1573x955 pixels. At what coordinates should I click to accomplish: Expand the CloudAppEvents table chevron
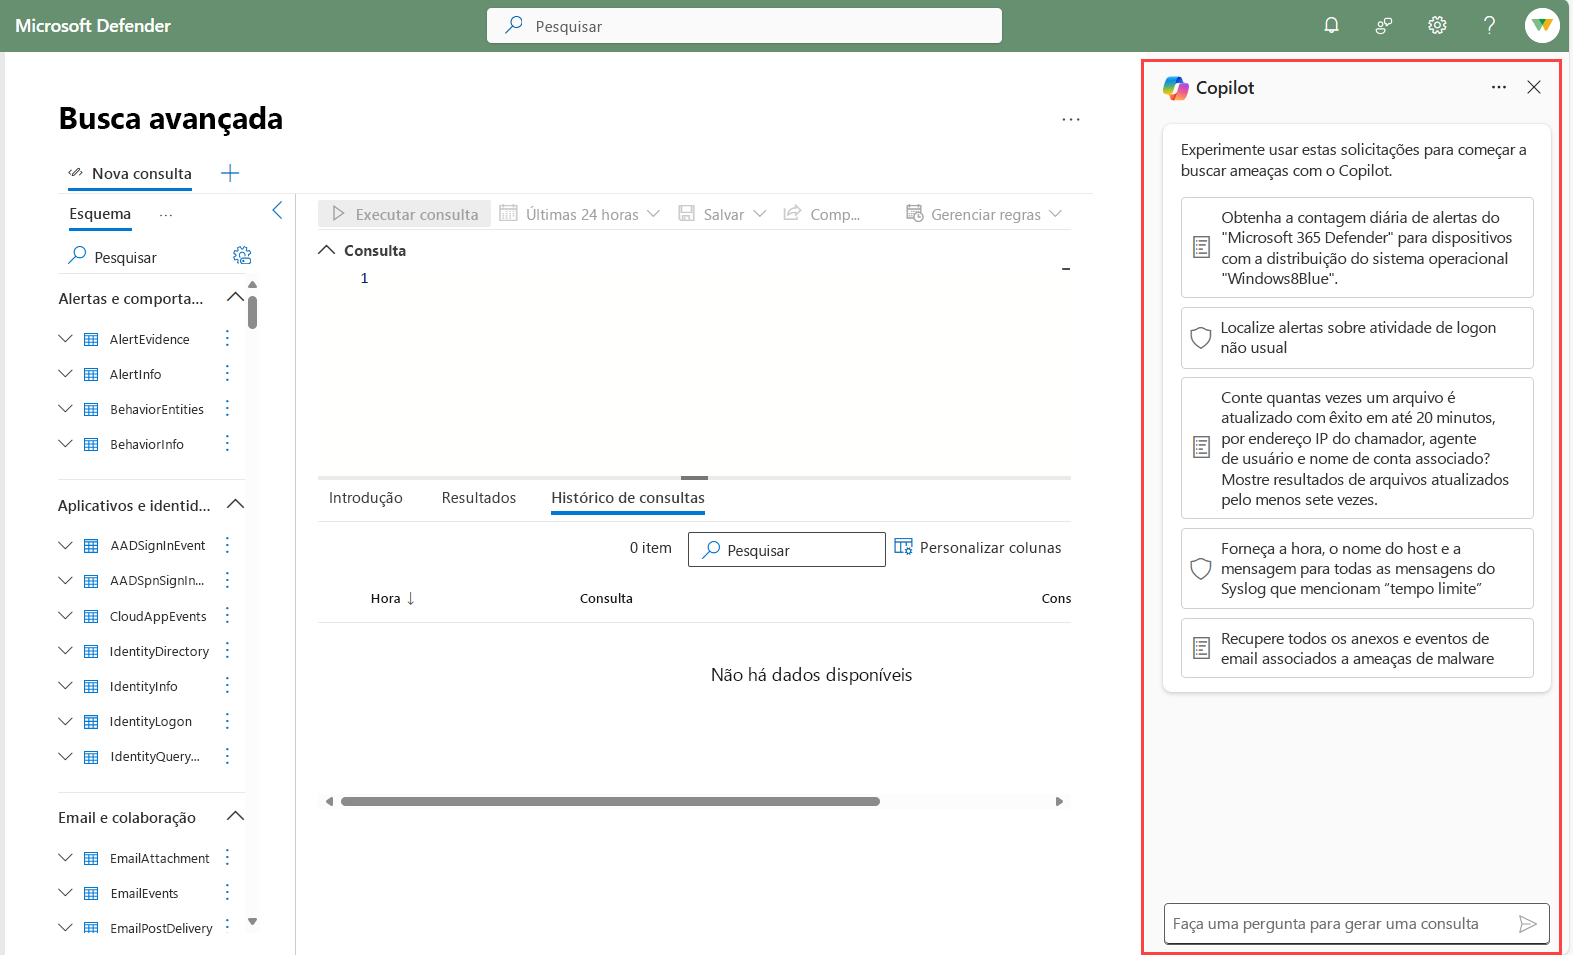tap(65, 616)
